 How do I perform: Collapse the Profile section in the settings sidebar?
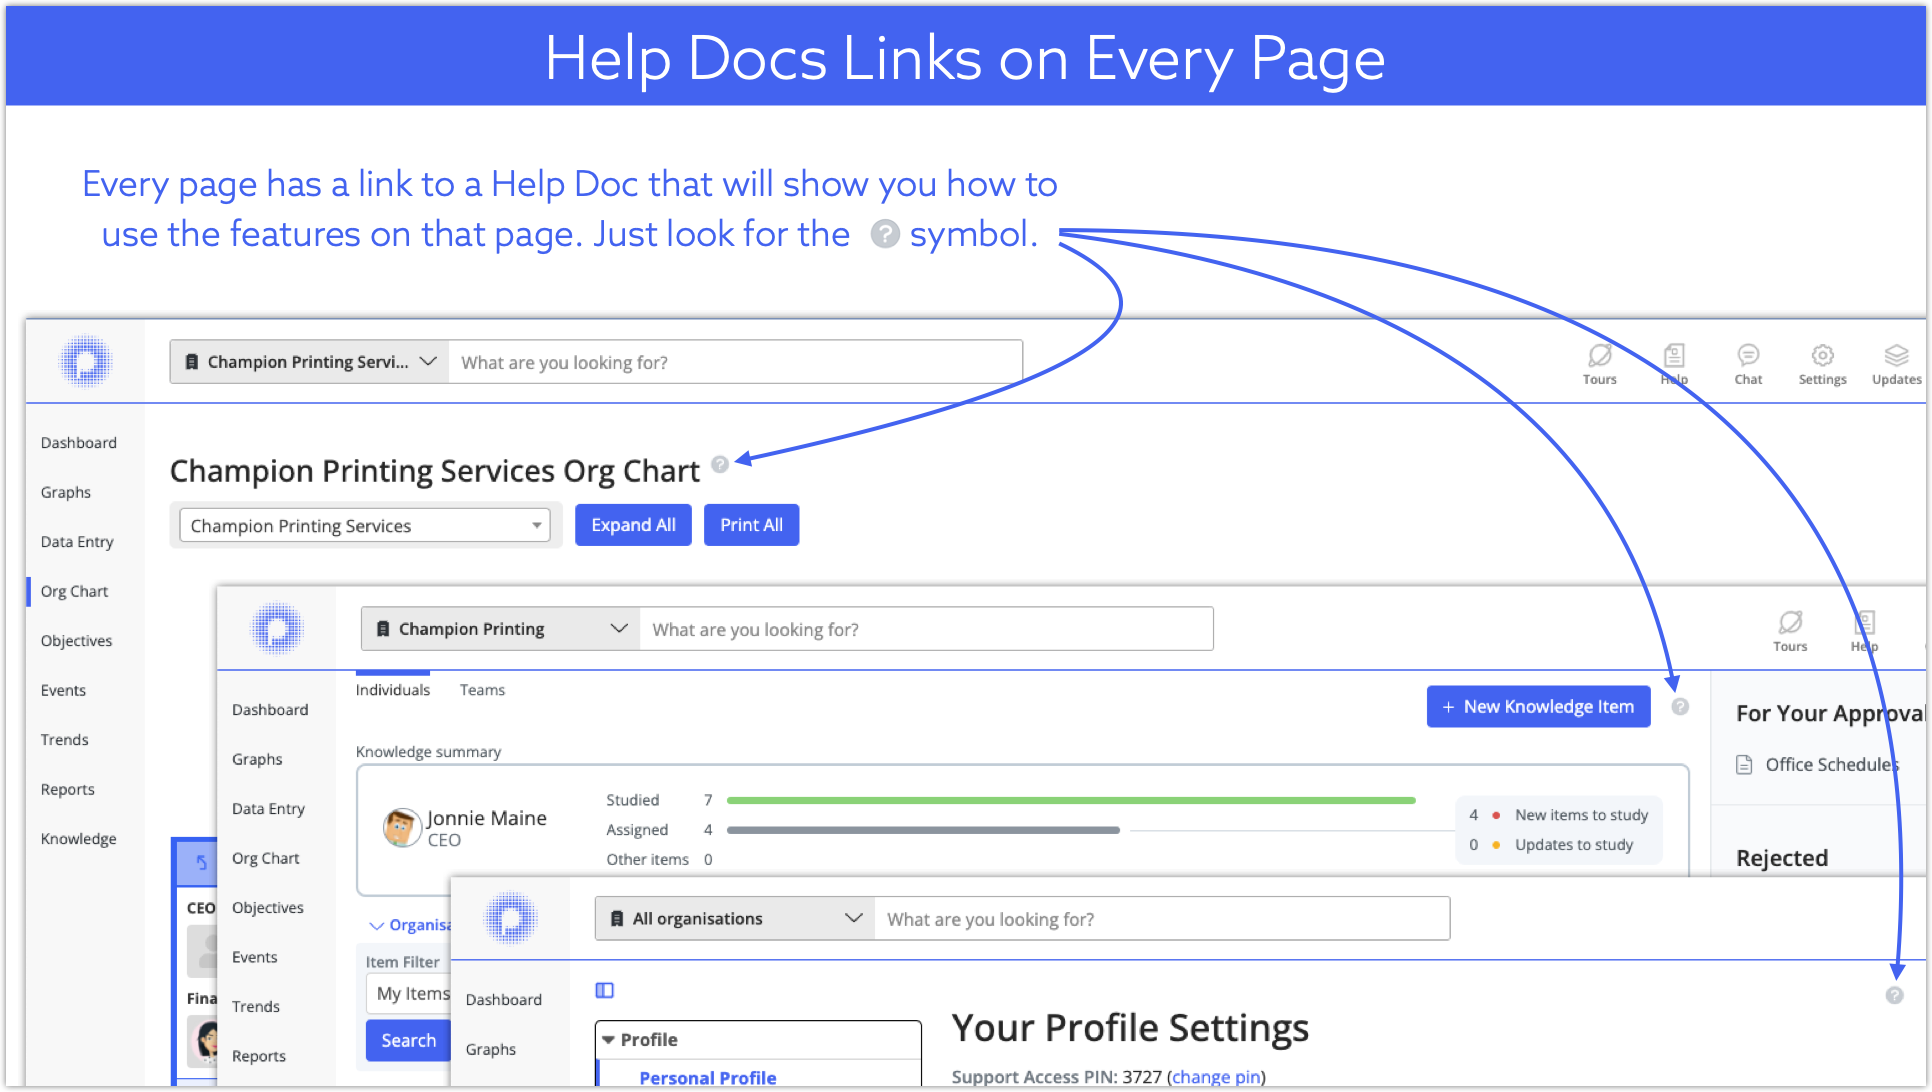pos(611,1039)
